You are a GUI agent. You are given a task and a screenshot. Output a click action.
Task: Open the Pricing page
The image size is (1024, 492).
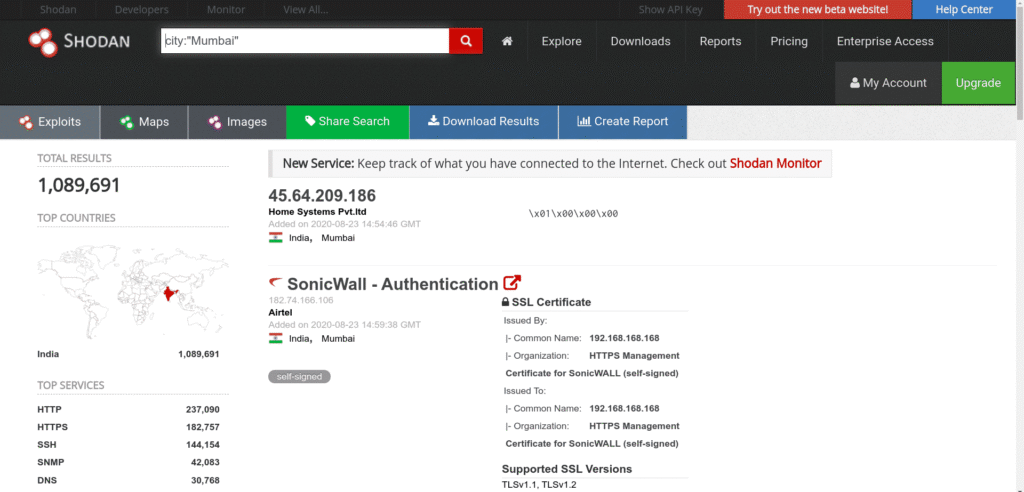789,41
